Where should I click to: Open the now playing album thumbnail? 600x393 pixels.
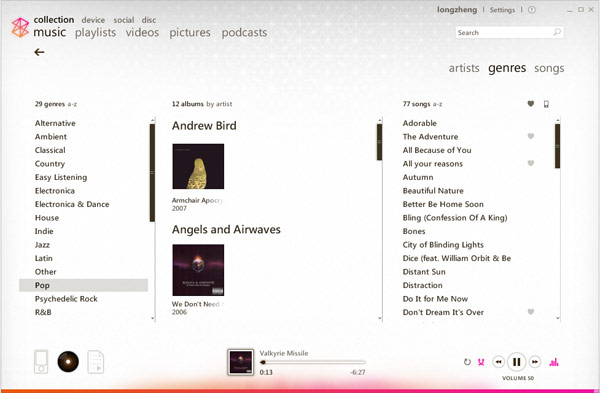pos(240,362)
